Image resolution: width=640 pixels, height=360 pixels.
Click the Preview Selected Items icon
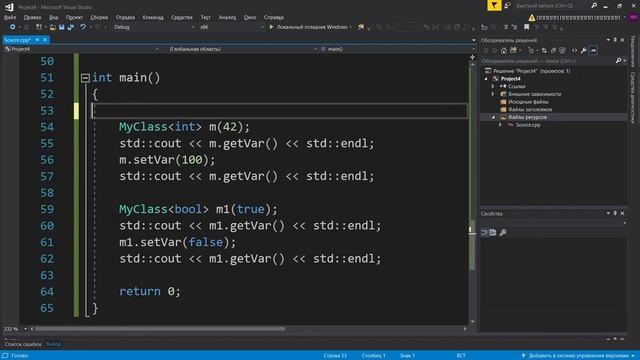[593, 50]
